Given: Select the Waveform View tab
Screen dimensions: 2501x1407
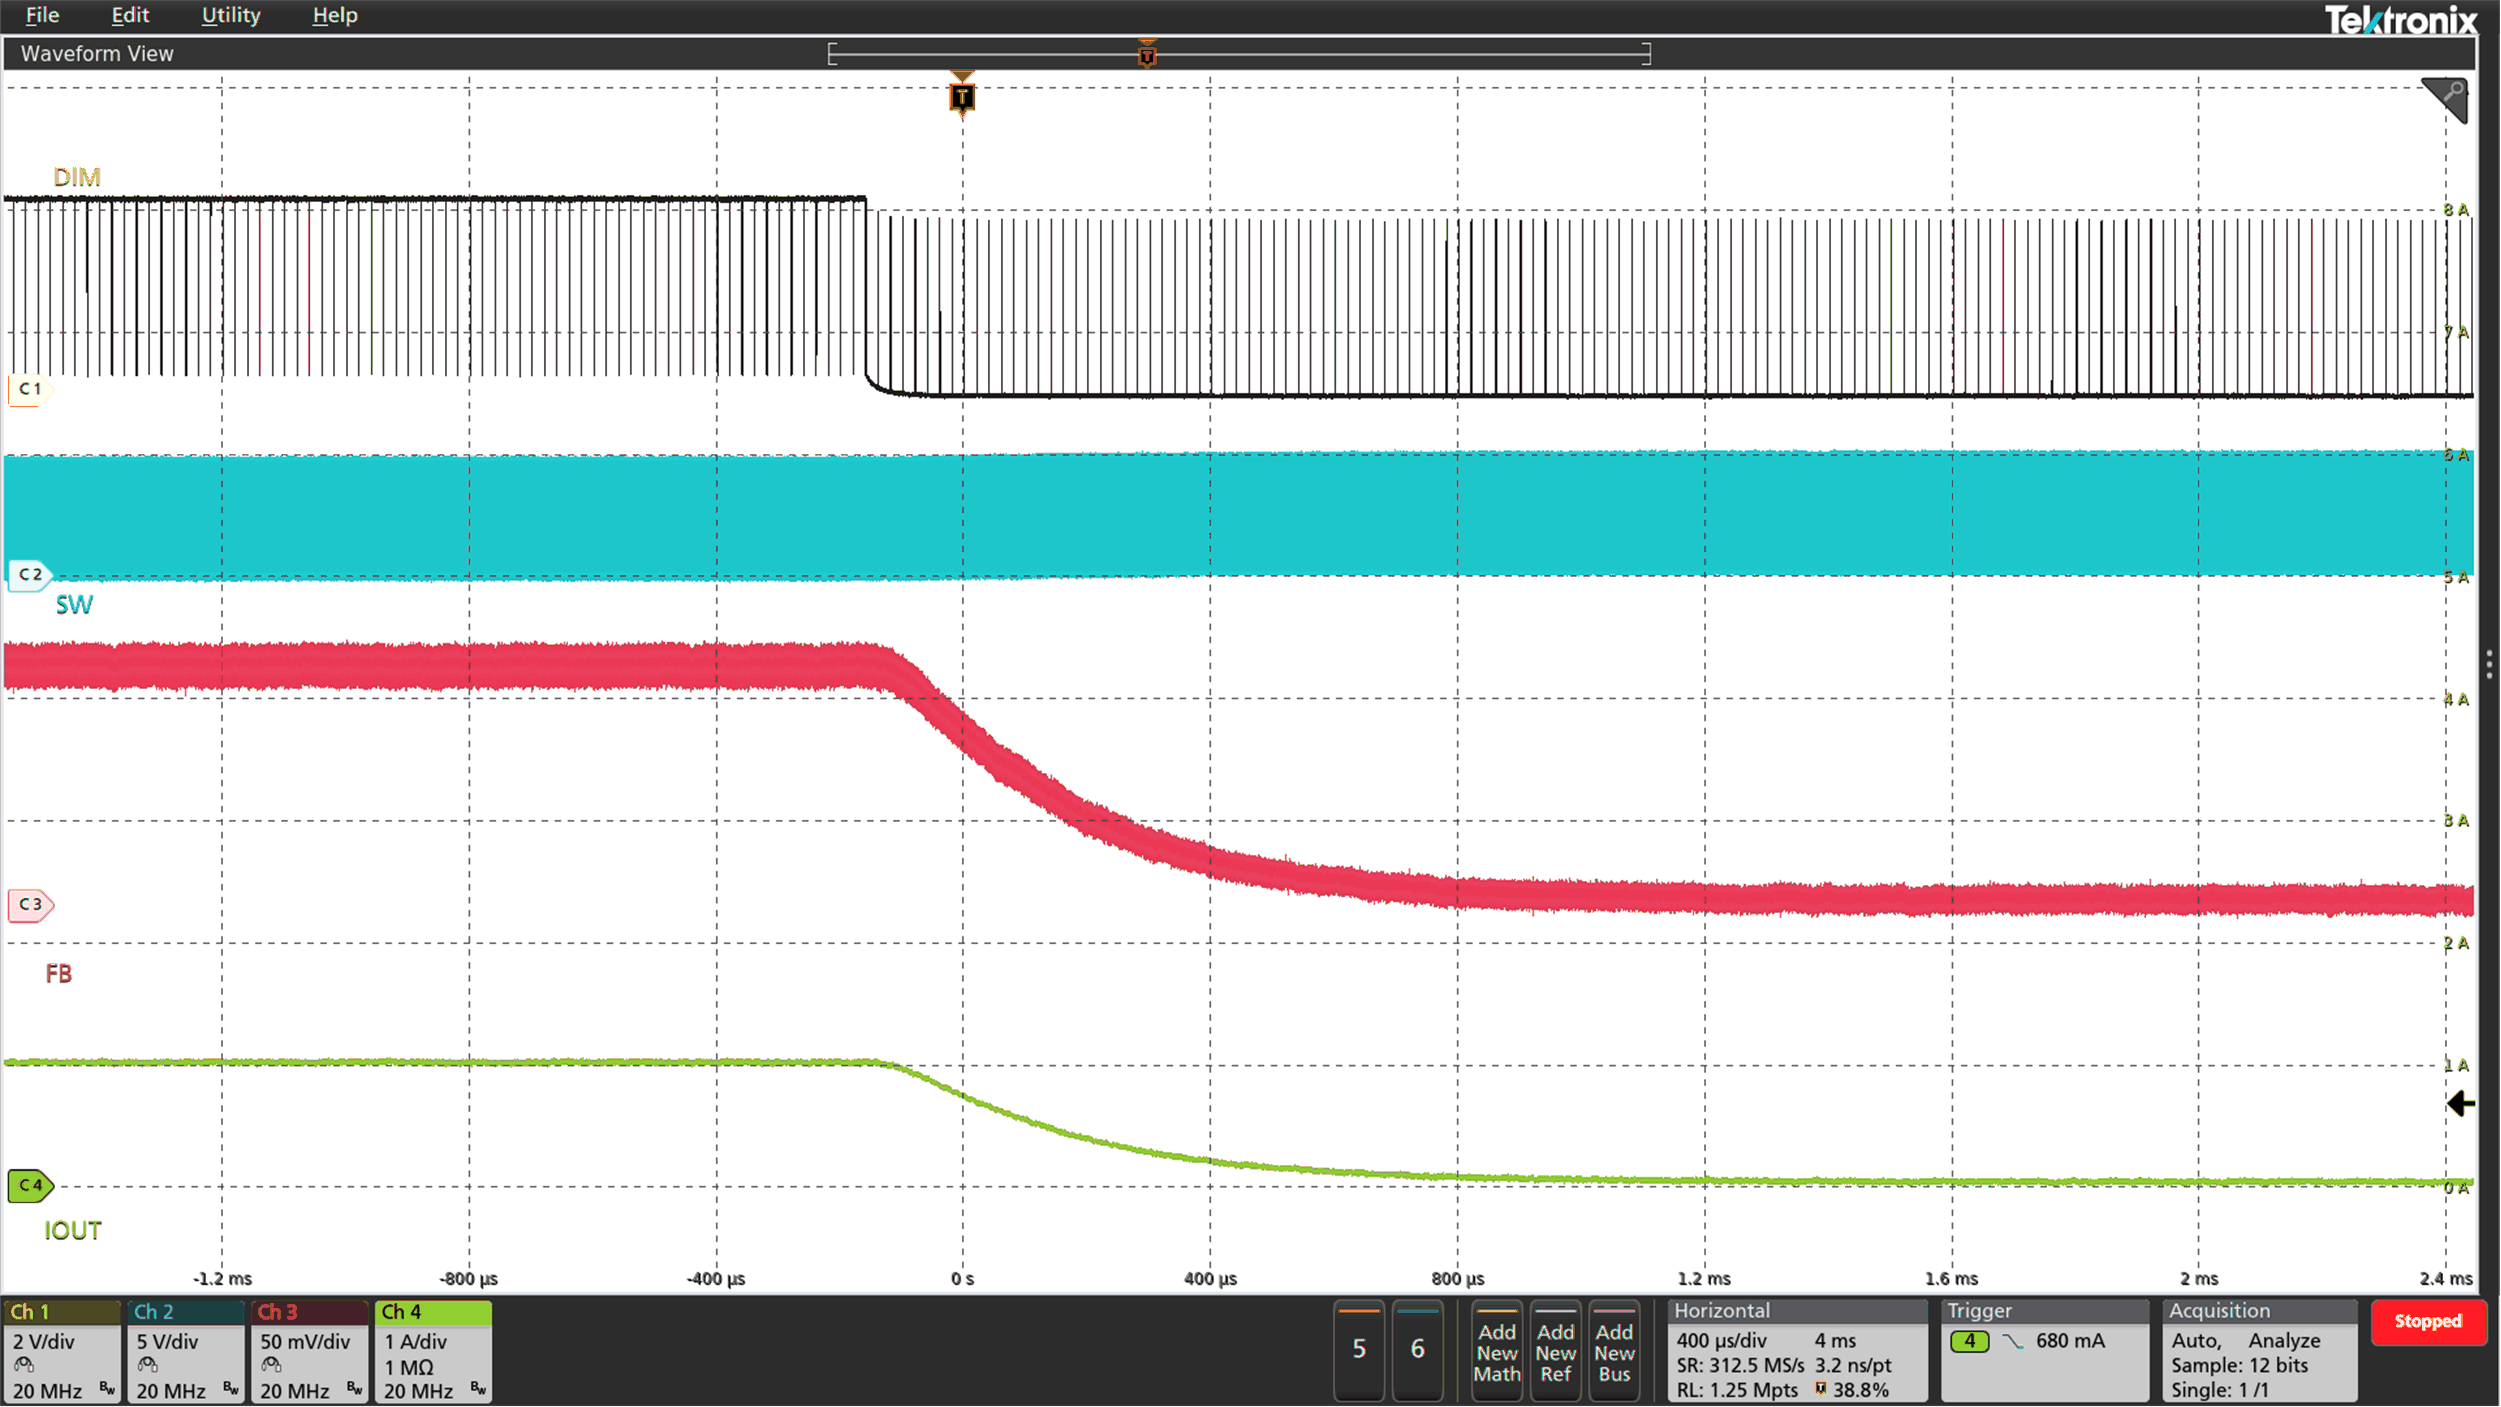Looking at the screenshot, I should click(96, 53).
